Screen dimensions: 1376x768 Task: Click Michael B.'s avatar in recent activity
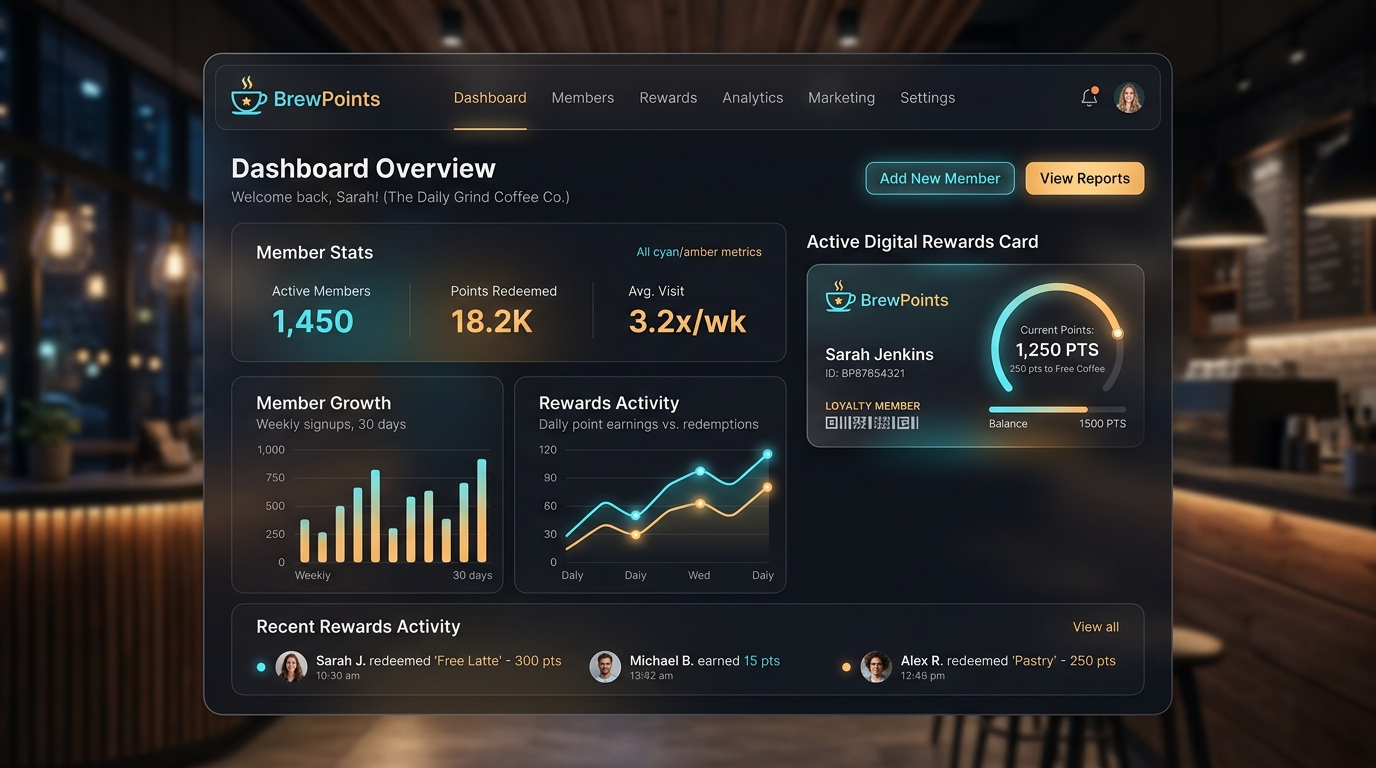605,667
